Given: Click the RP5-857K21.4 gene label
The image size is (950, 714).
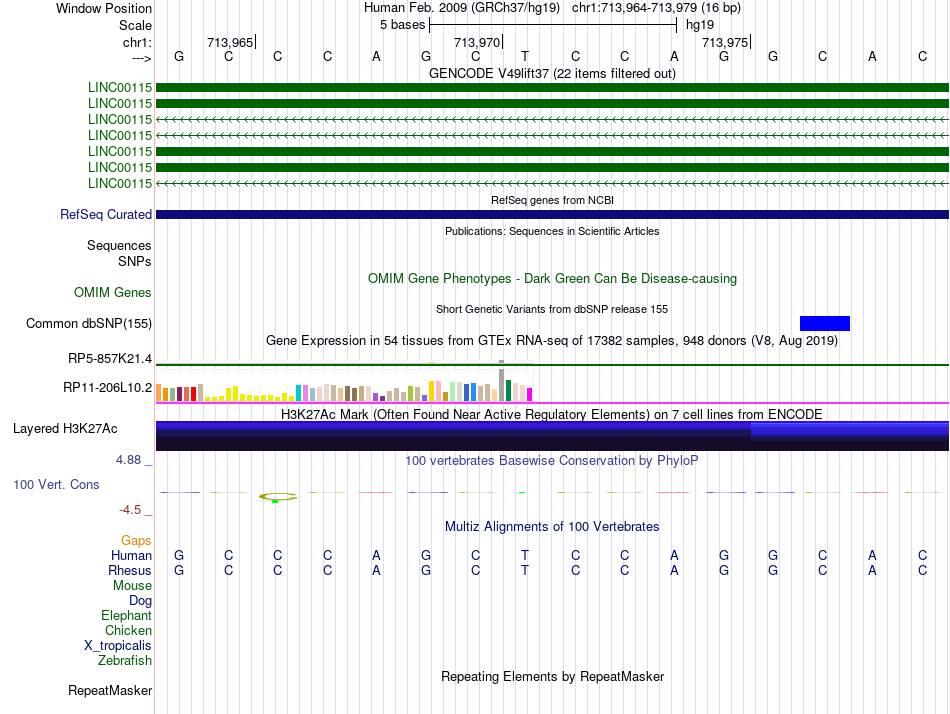Looking at the screenshot, I should click(110, 359).
